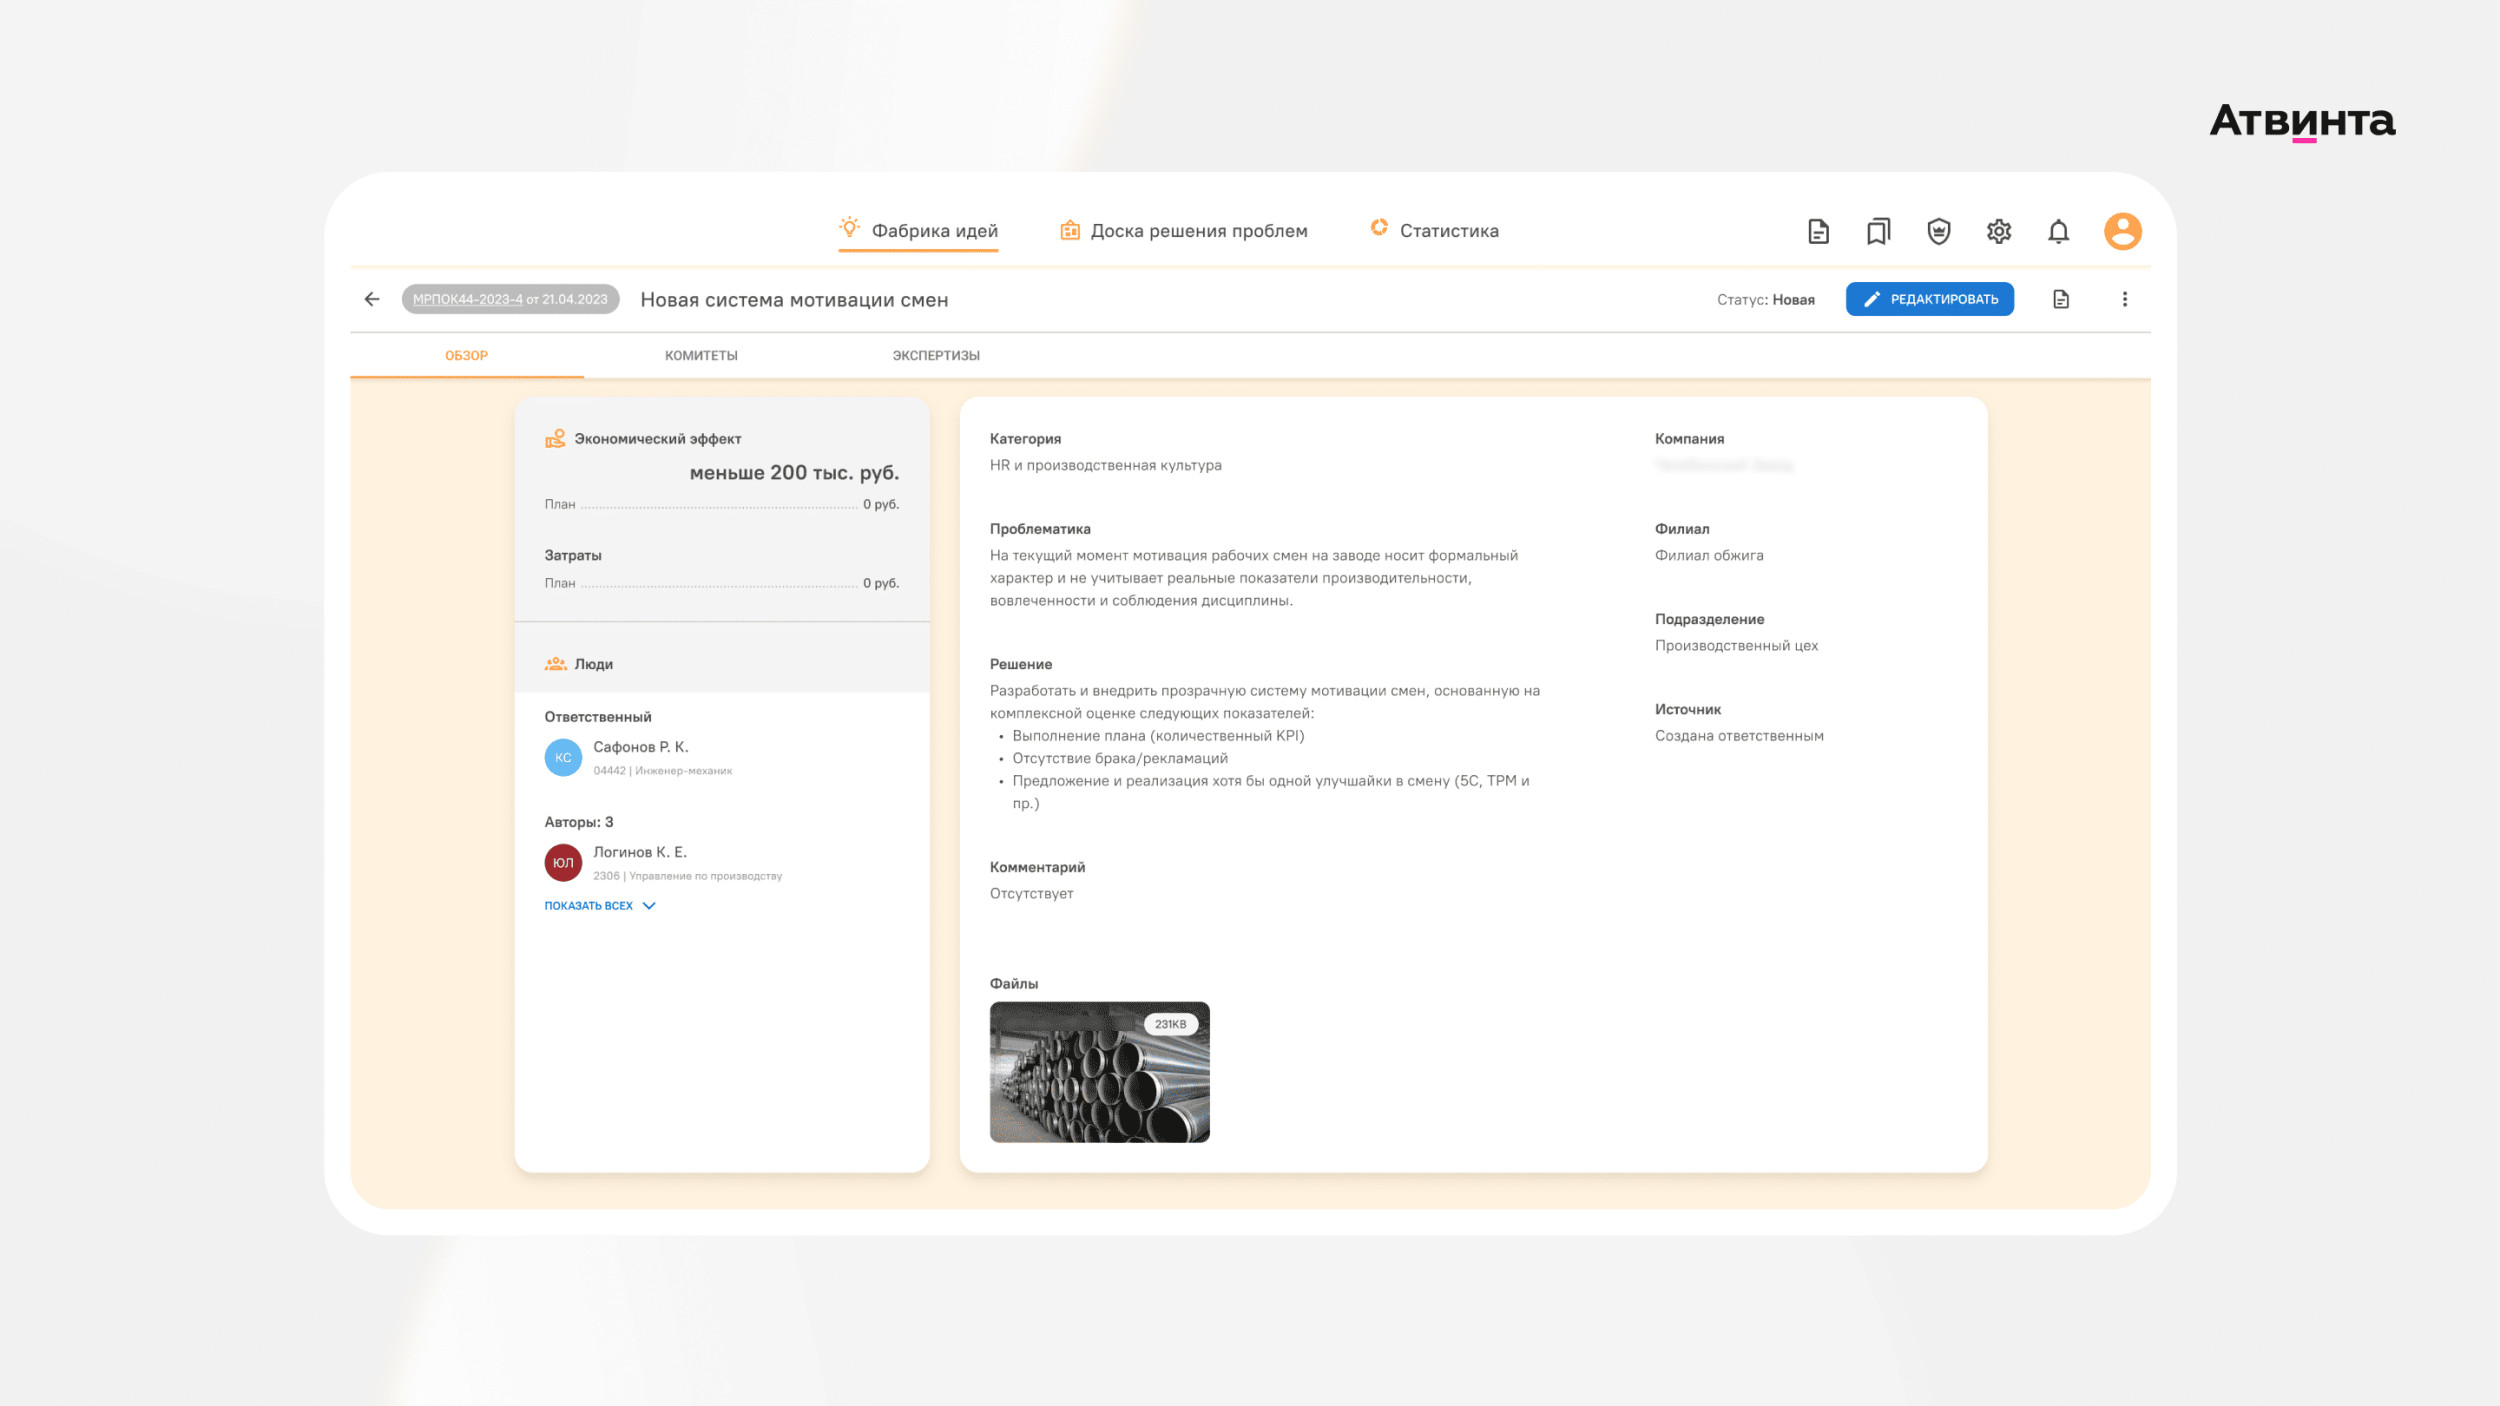The image size is (2500, 1406).
Task: Click the shield admin icon
Action: click(x=1938, y=232)
